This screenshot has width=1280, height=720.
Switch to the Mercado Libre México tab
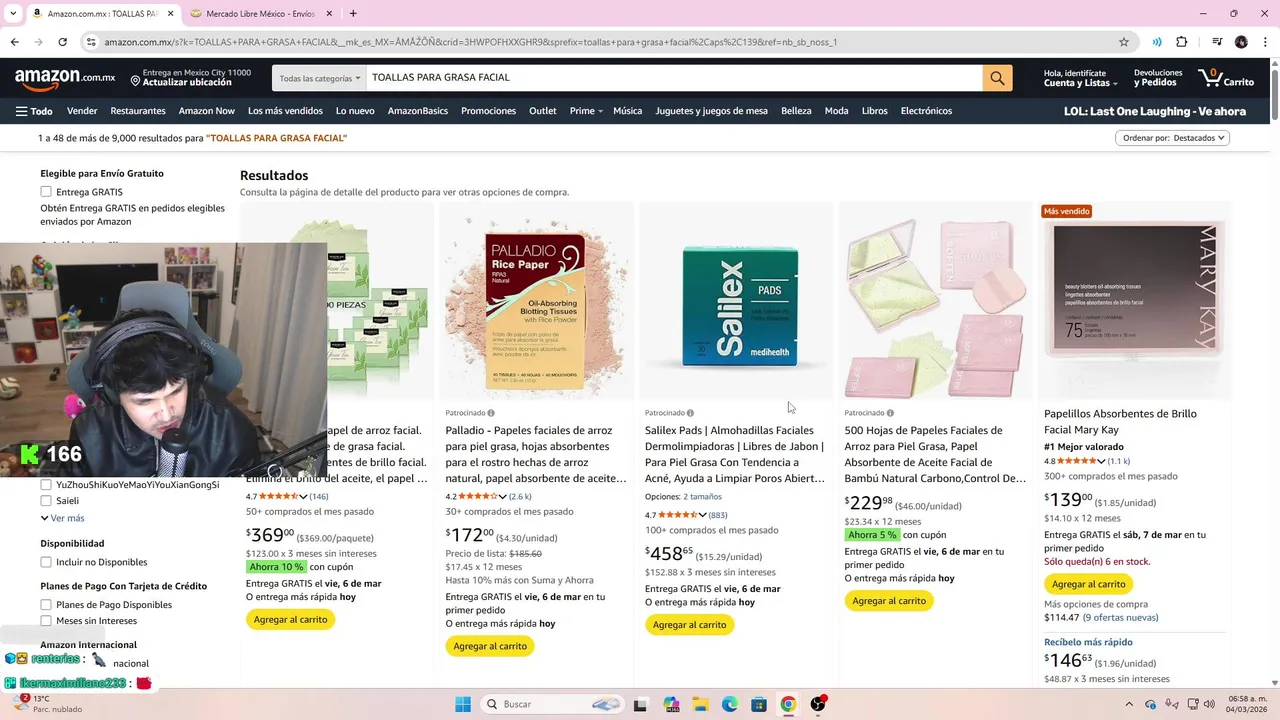point(260,14)
